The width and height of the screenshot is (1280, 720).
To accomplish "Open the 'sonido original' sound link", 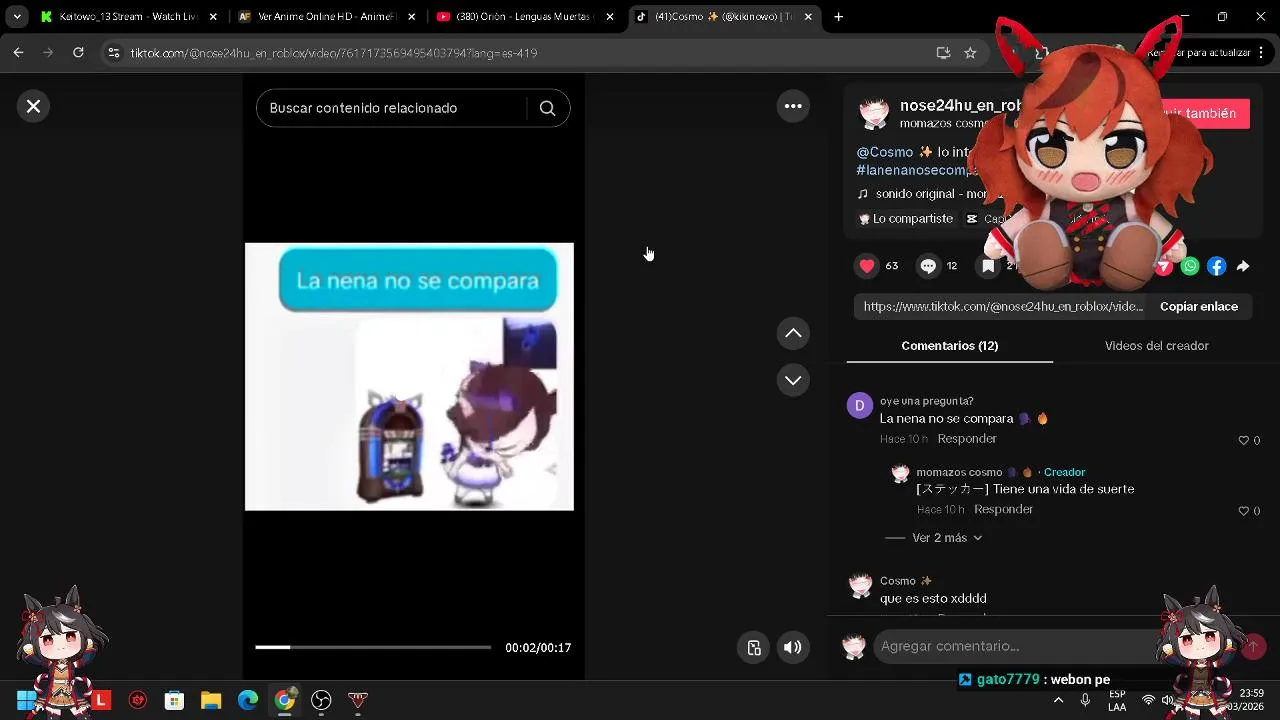I will tap(931, 194).
